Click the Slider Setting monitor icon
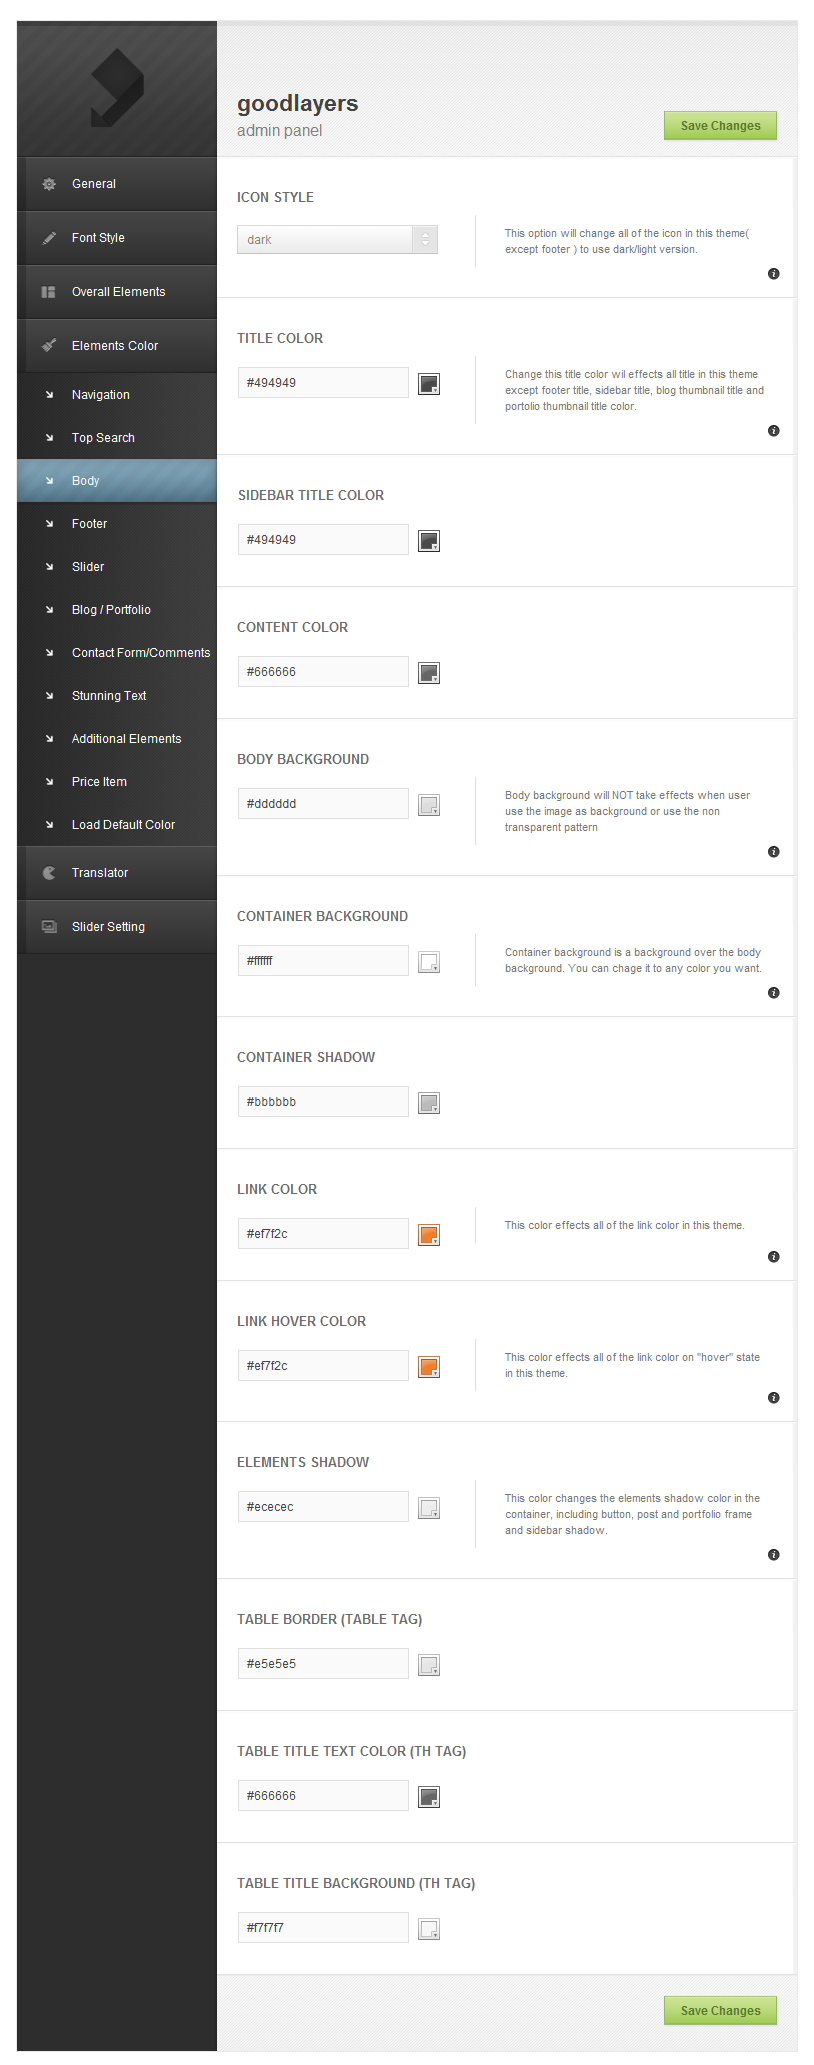This screenshot has height=2065, width=814. coord(49,927)
